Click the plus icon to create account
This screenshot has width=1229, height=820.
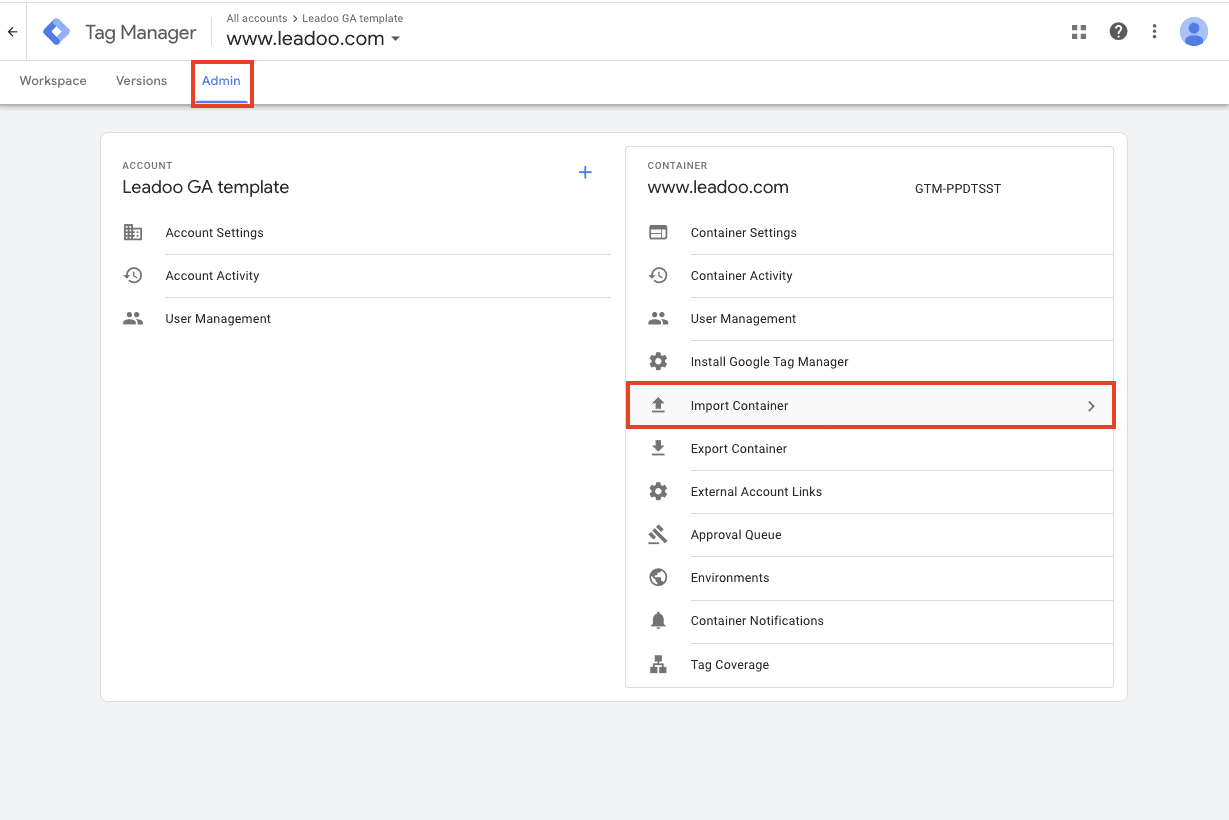[x=585, y=173]
